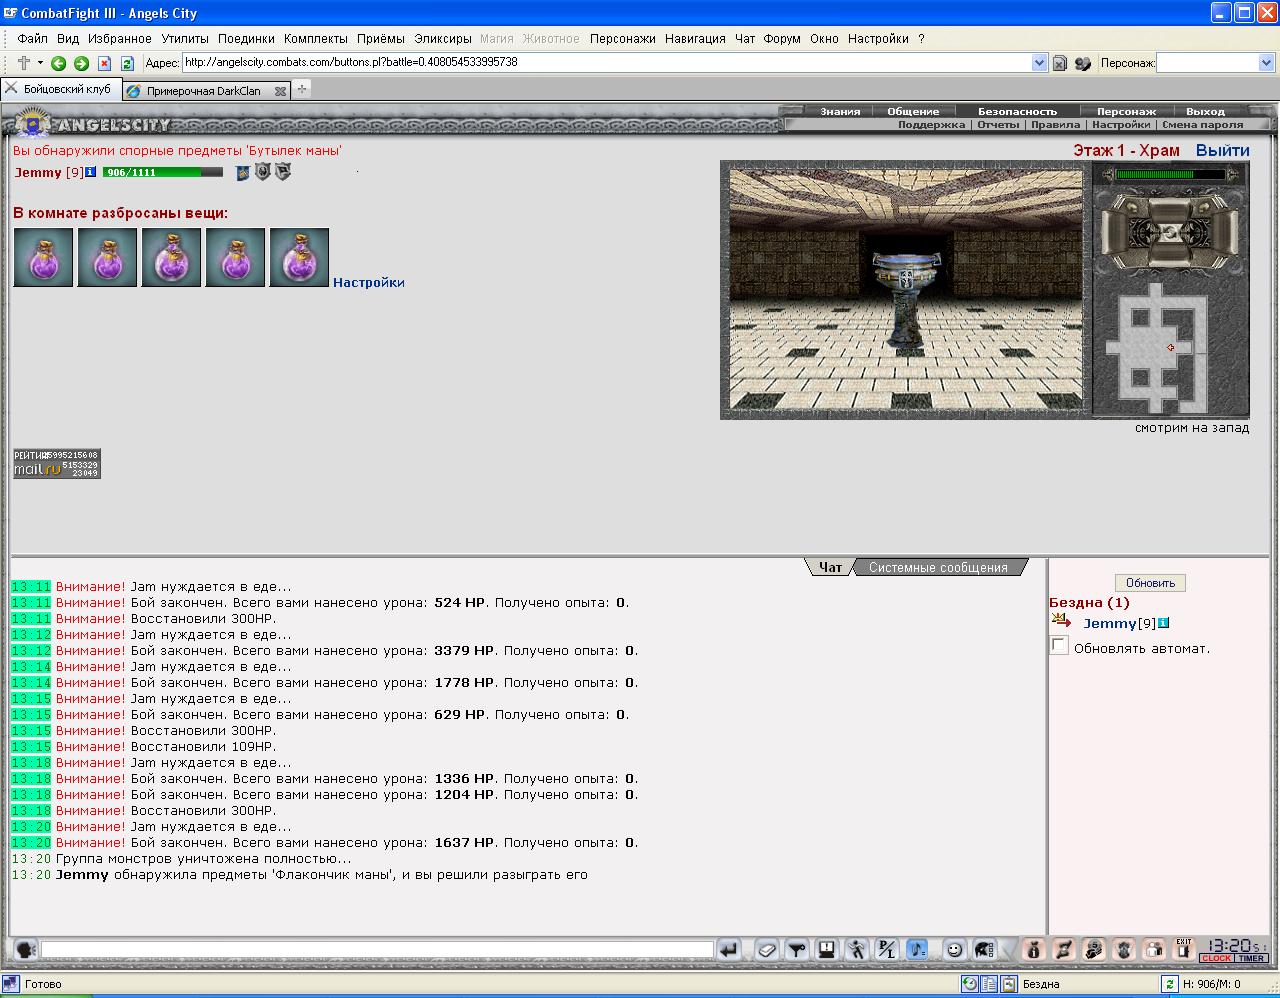Open a new tab with the plus button

click(x=302, y=89)
